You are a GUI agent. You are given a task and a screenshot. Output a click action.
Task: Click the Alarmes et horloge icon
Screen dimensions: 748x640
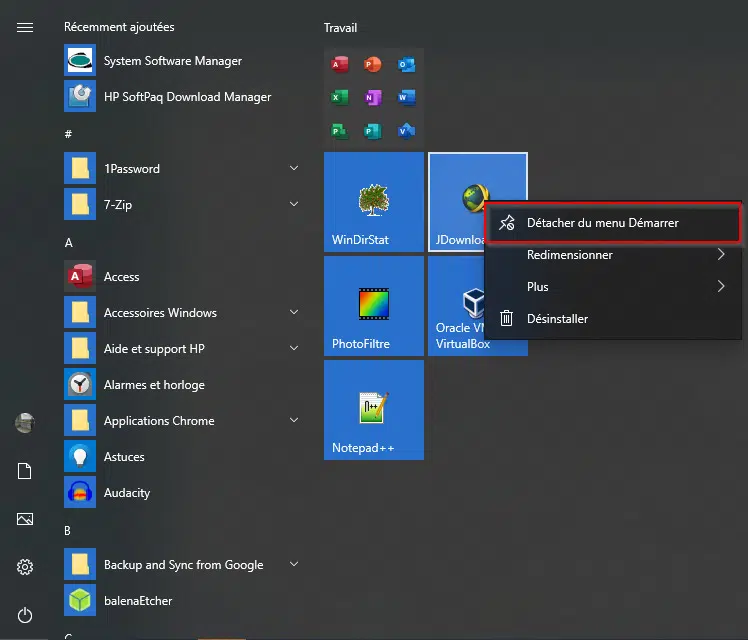(x=80, y=384)
